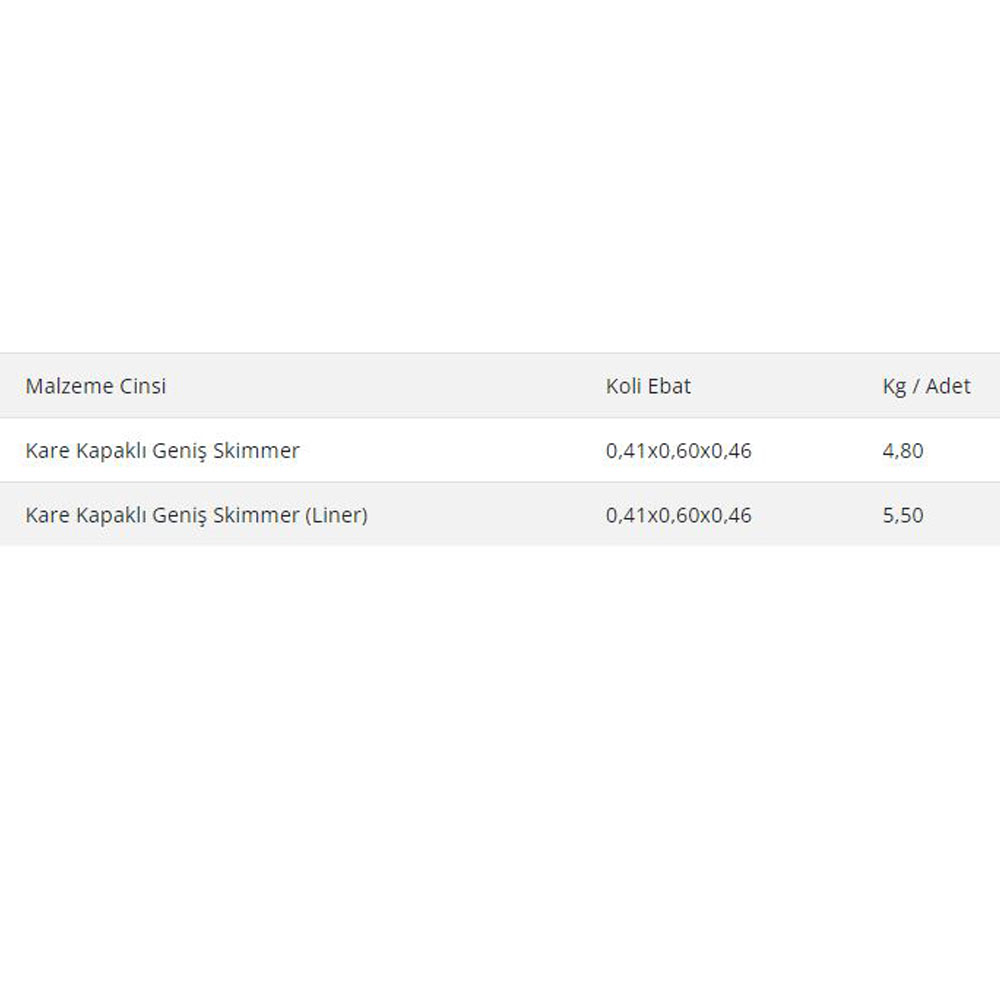Click the Koli Ebat column header

point(648,386)
